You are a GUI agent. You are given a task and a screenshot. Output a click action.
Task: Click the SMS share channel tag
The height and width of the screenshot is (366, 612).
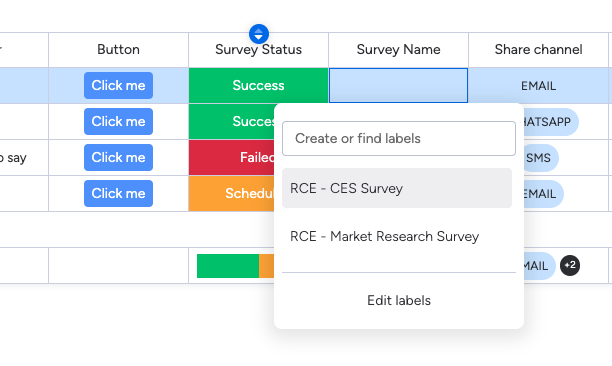tap(541, 158)
